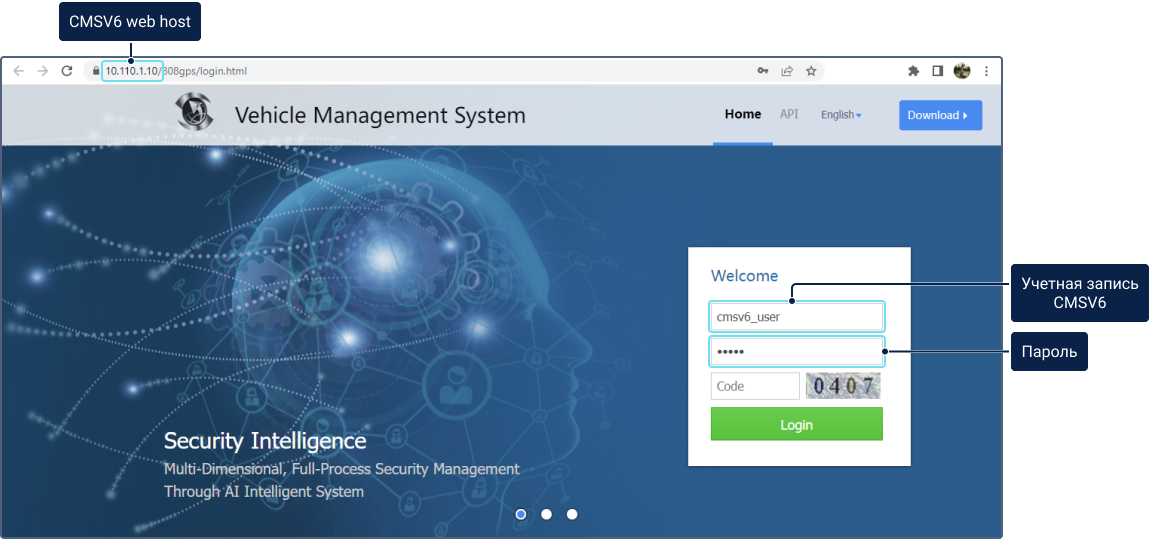The image size is (1153, 539).
Task: Click the browser forward arrow
Action: pos(43,71)
